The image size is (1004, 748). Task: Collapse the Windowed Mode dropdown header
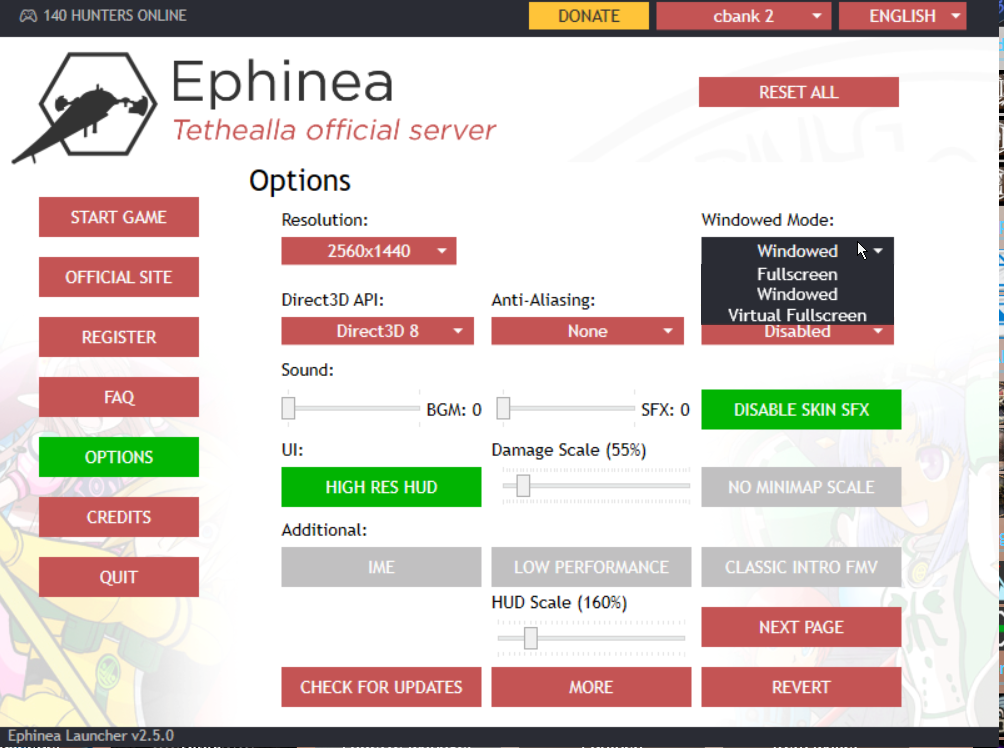797,251
